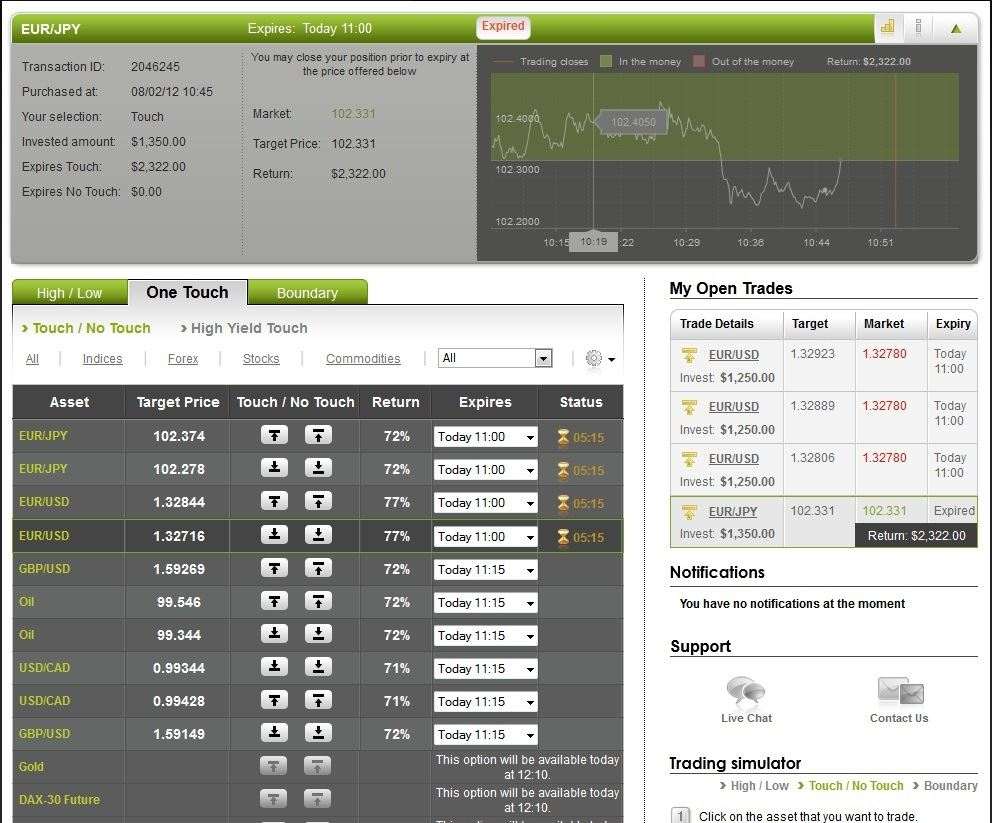Open the Commodities filter link
Screen dimensions: 993x823
click(362, 358)
